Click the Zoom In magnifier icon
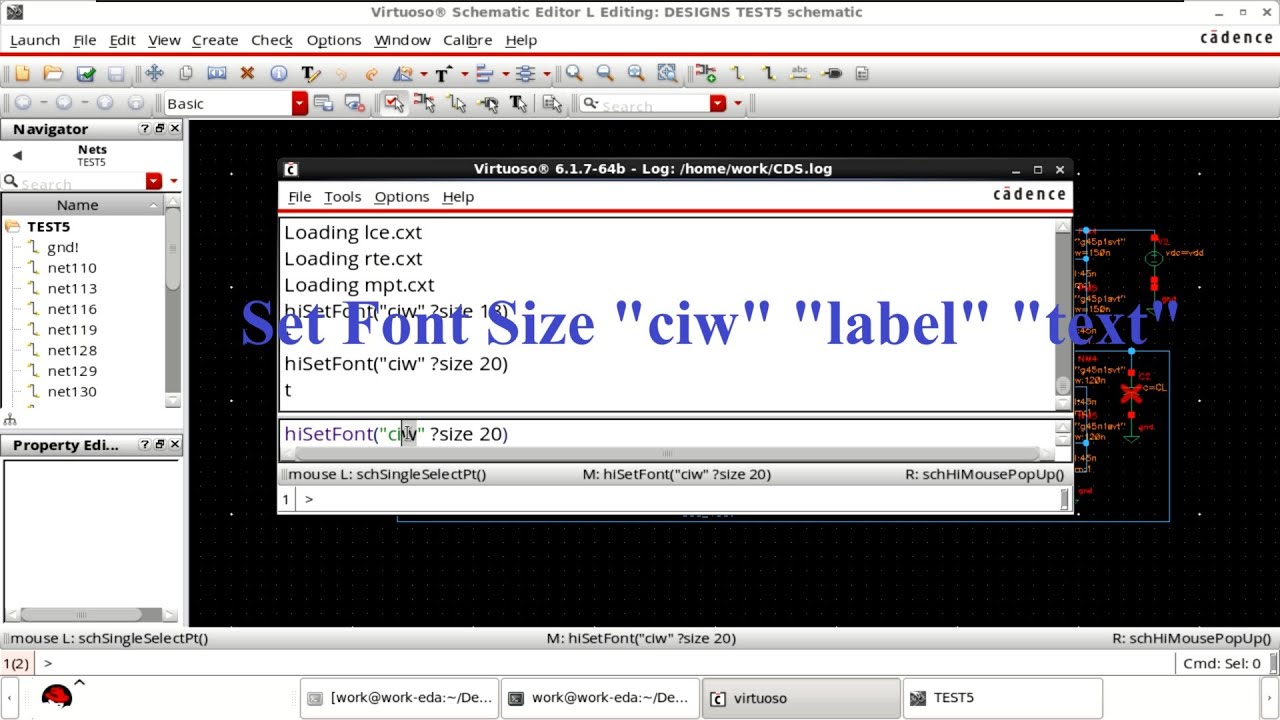1280x720 pixels. coord(574,73)
